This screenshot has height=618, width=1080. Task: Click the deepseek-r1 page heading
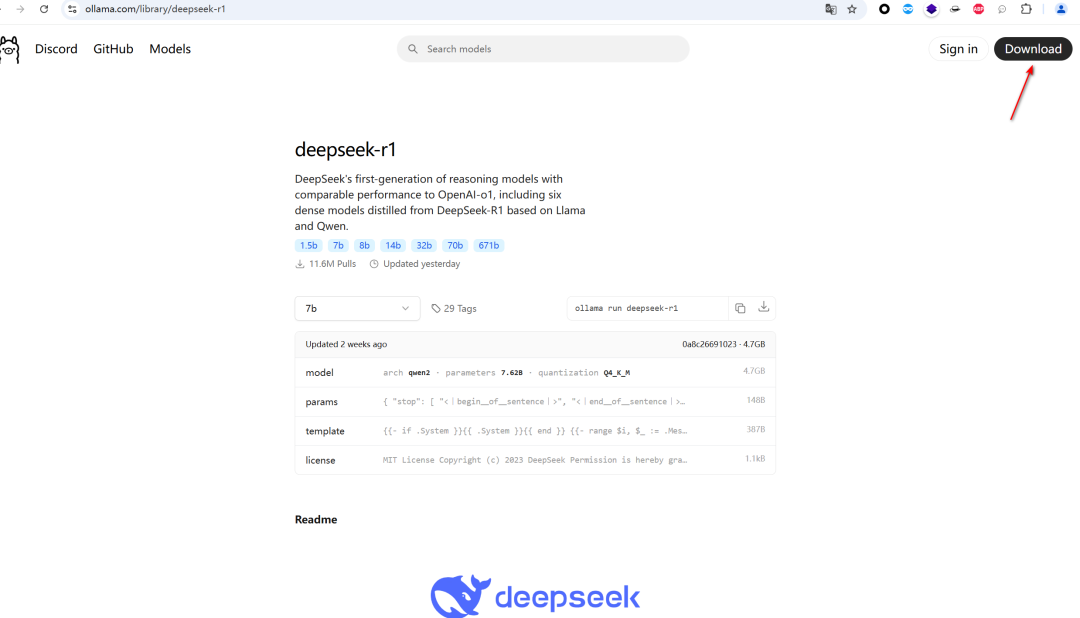(x=345, y=150)
